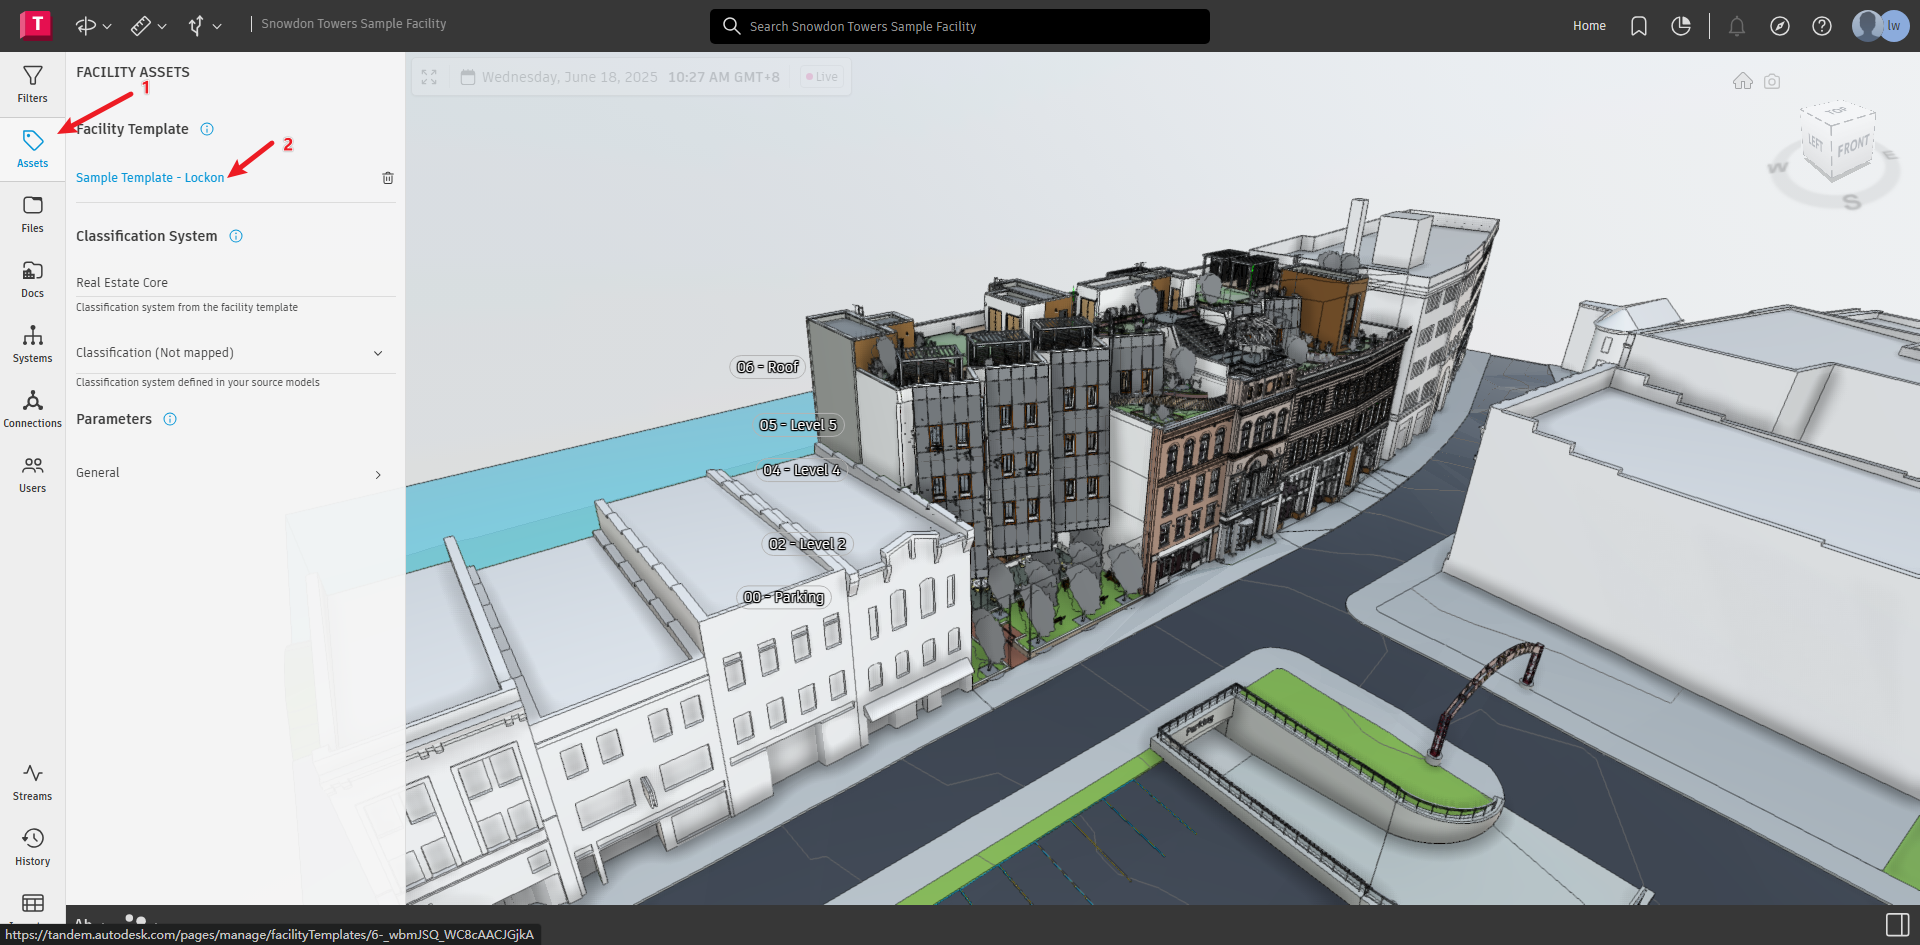The width and height of the screenshot is (1920, 945).
Task: Expand the General parameters section
Action: click(x=235, y=473)
